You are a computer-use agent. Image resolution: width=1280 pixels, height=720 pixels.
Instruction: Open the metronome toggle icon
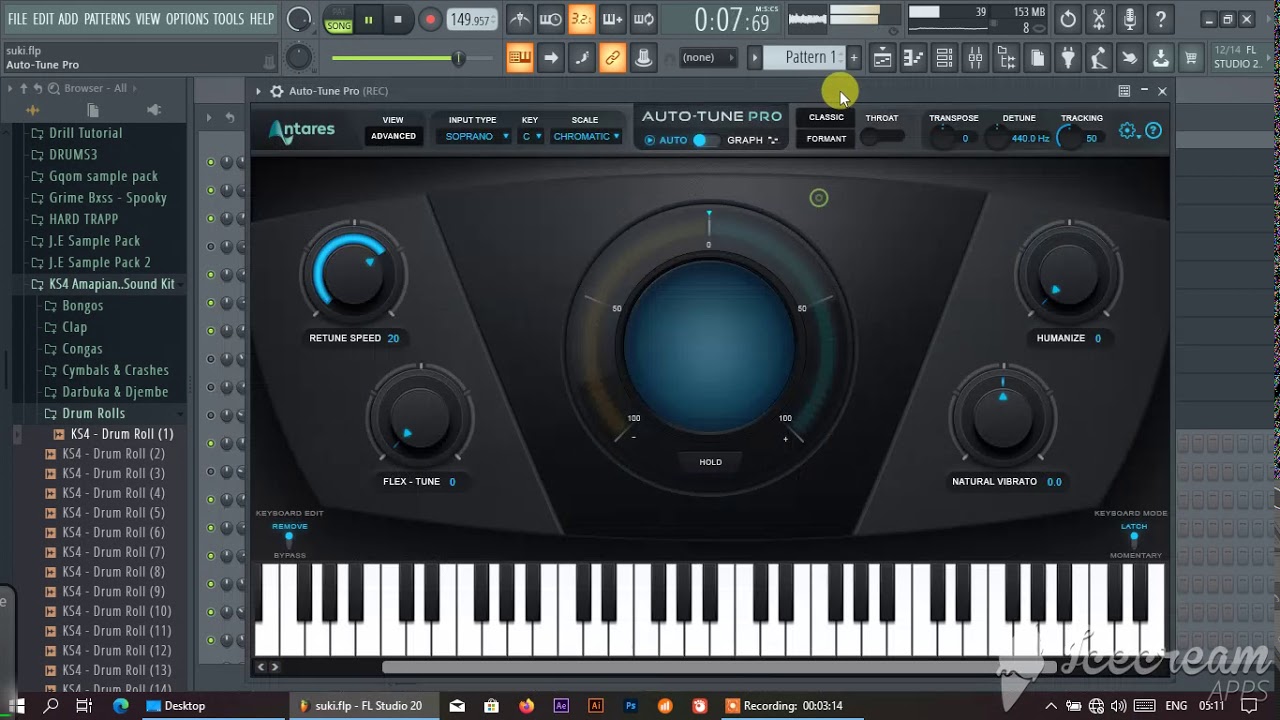tap(519, 19)
